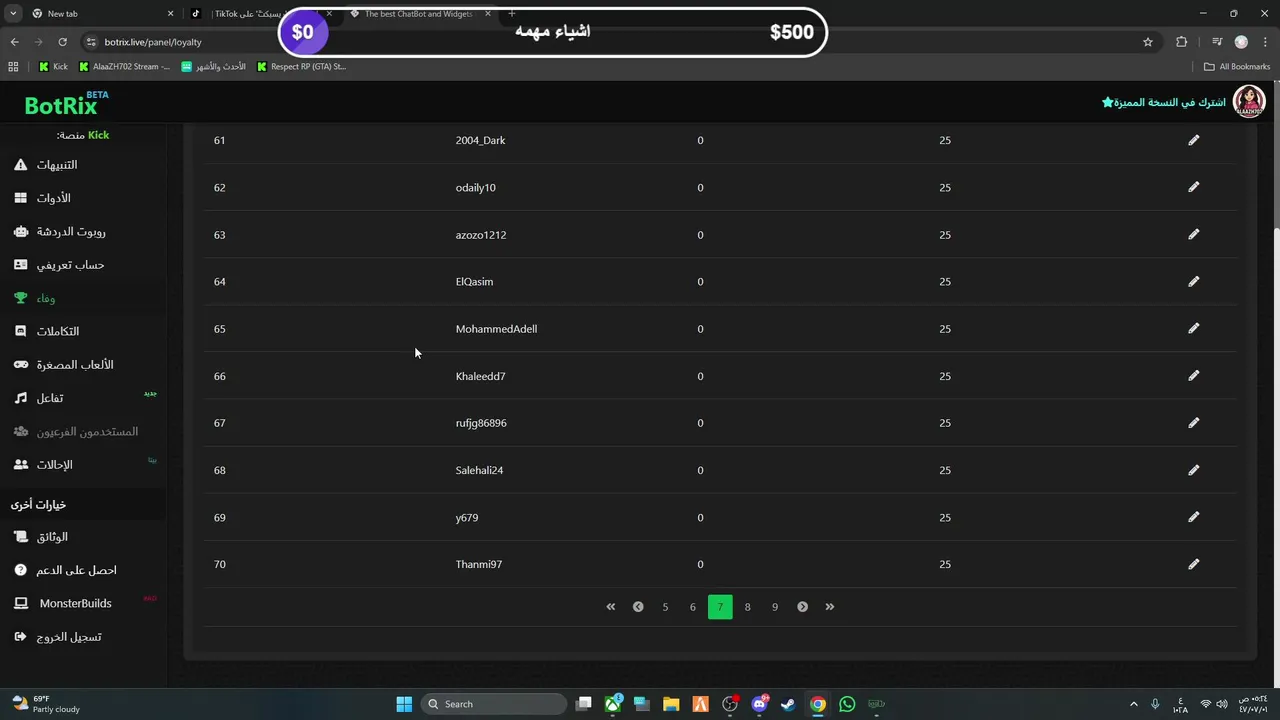Select current page 7 button
1280x720 pixels.
pyautogui.click(x=720, y=607)
